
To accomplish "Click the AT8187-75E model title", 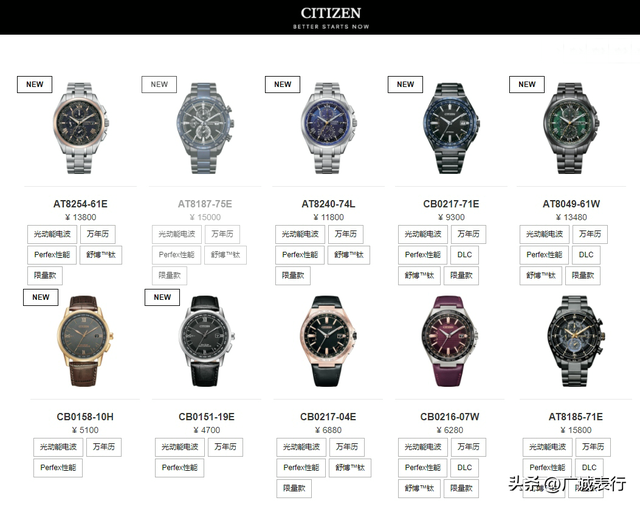I will (x=205, y=204).
